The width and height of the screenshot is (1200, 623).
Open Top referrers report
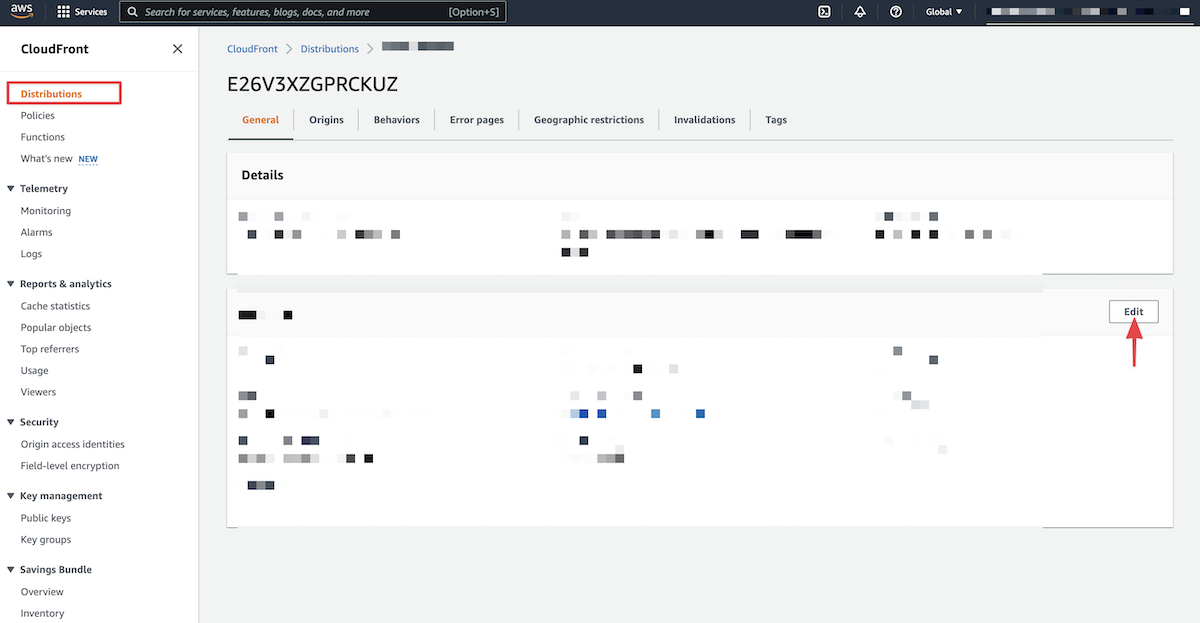(50, 349)
